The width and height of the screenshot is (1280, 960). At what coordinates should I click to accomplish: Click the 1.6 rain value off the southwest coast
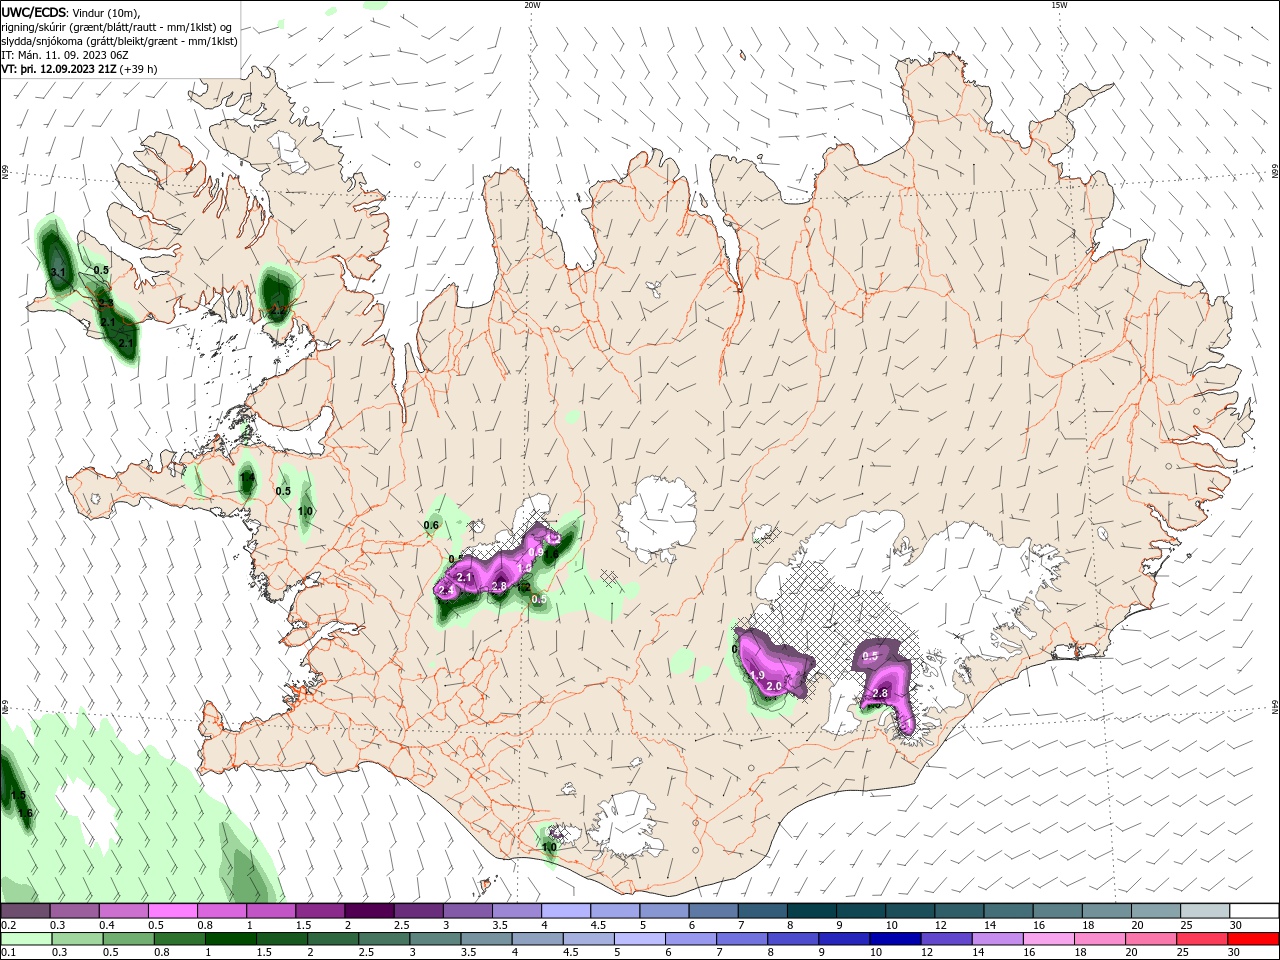coord(25,813)
